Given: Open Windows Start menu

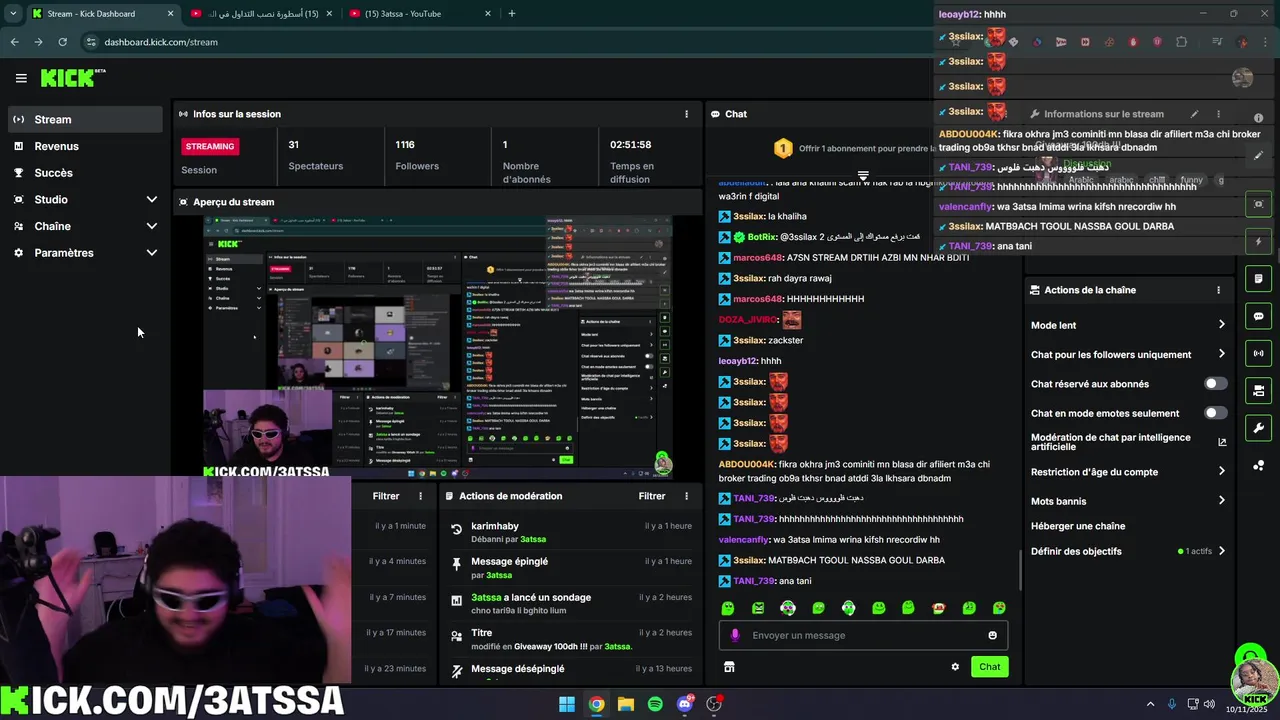Looking at the screenshot, I should point(567,704).
